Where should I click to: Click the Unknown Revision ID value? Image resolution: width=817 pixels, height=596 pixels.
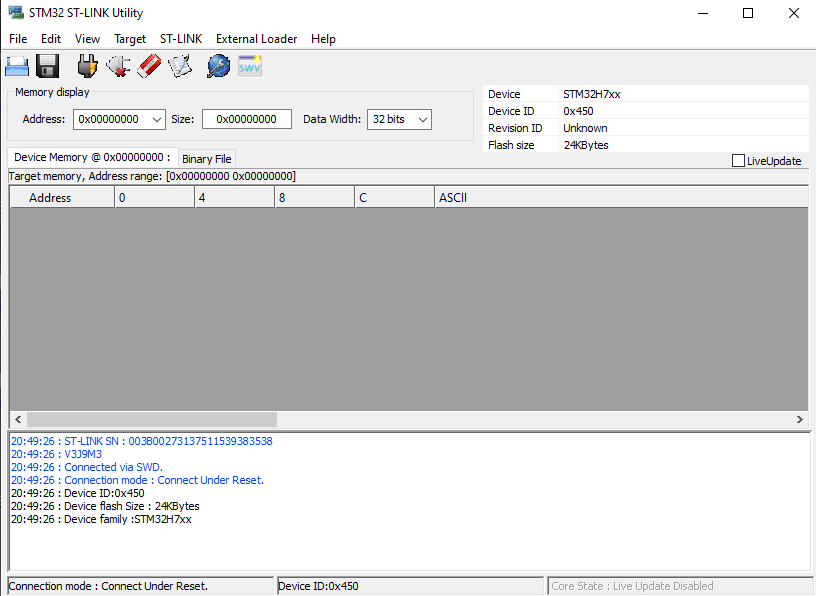(585, 128)
